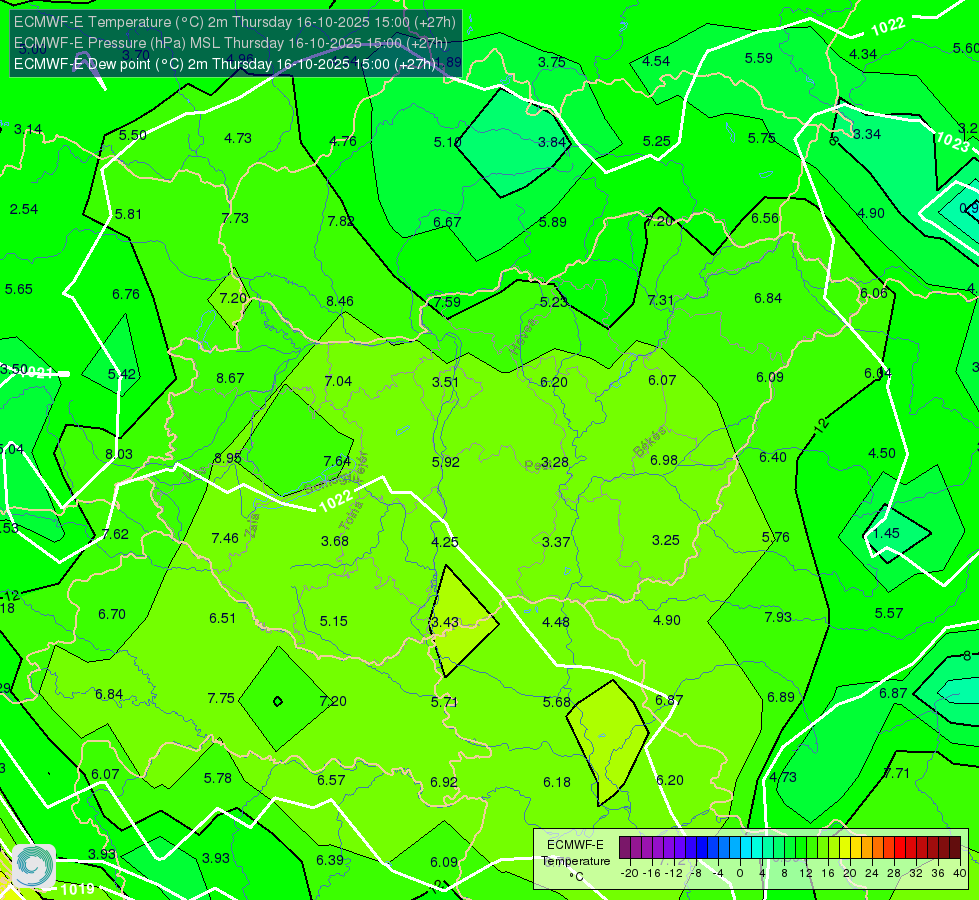
Task: Click the 6.98 dew point value
Action: [x=664, y=460]
